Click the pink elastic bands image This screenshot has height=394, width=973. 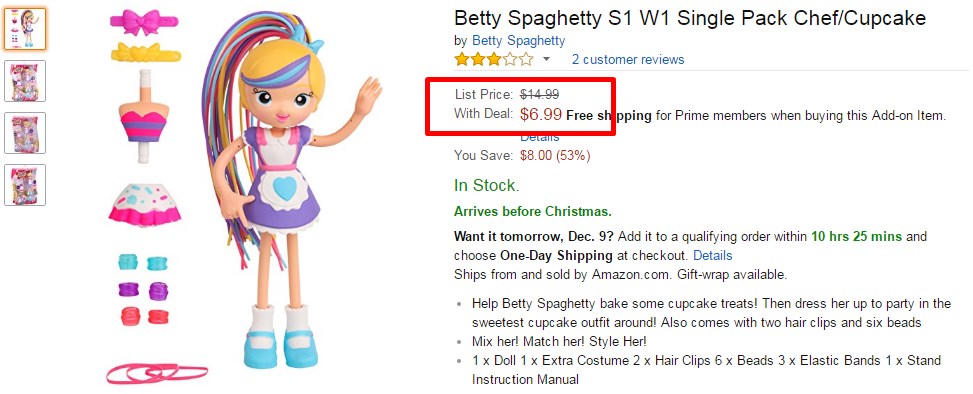[157, 374]
